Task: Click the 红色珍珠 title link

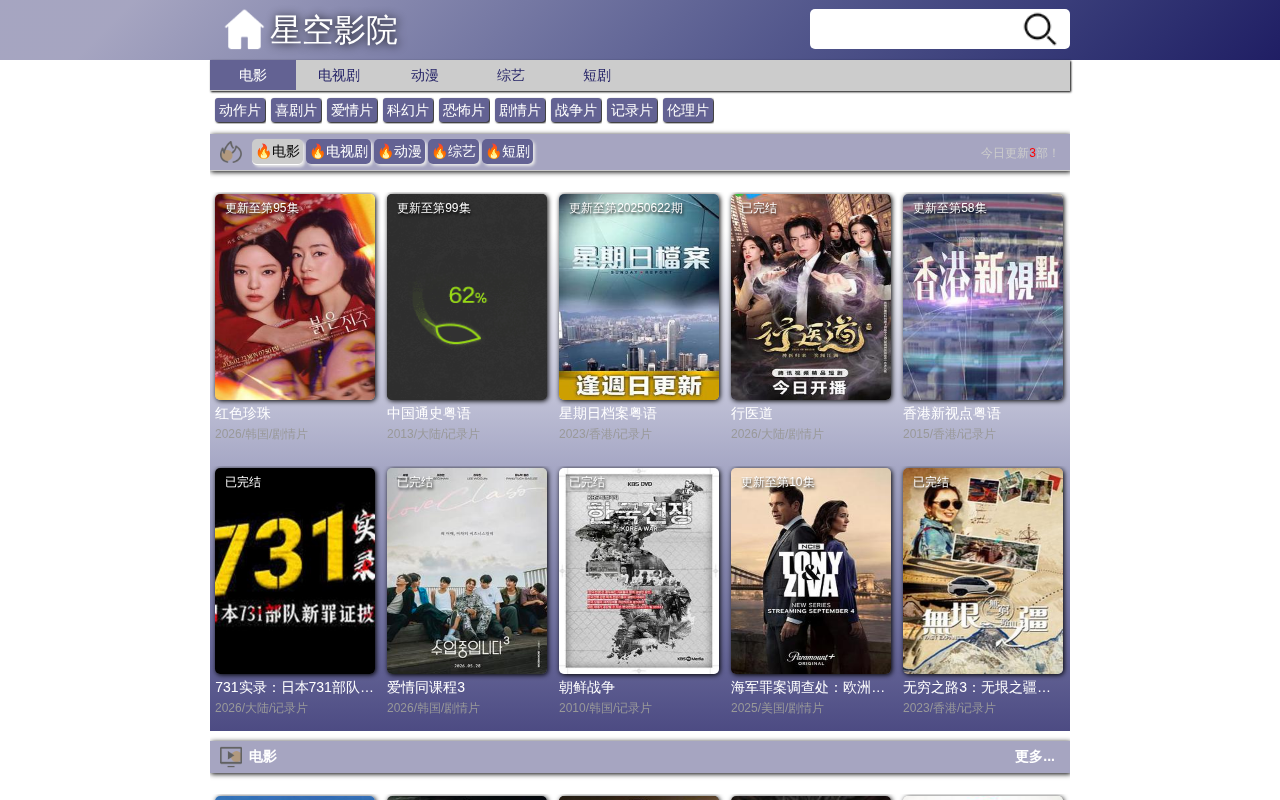Action: pyautogui.click(x=243, y=413)
